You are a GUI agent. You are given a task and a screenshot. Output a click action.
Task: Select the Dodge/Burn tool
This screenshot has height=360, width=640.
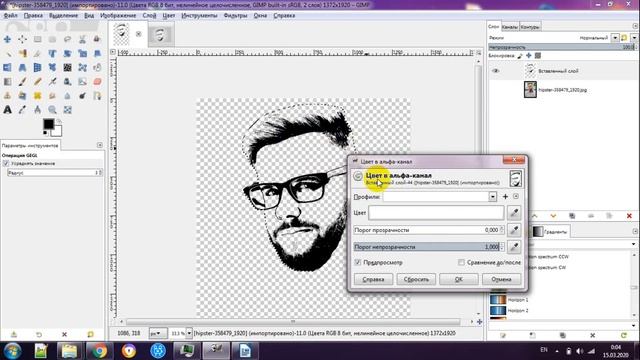[82, 96]
